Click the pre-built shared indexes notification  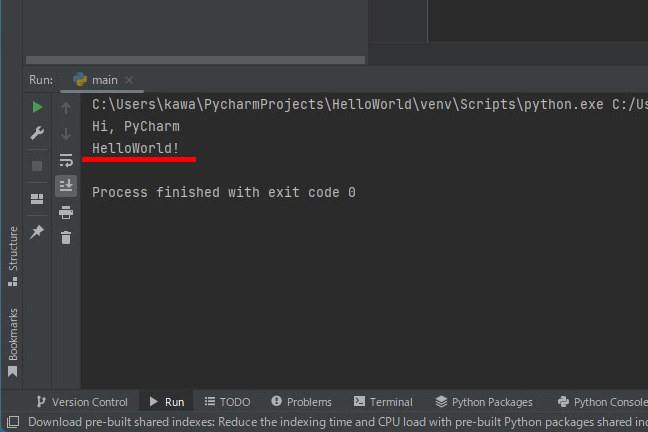[338, 422]
